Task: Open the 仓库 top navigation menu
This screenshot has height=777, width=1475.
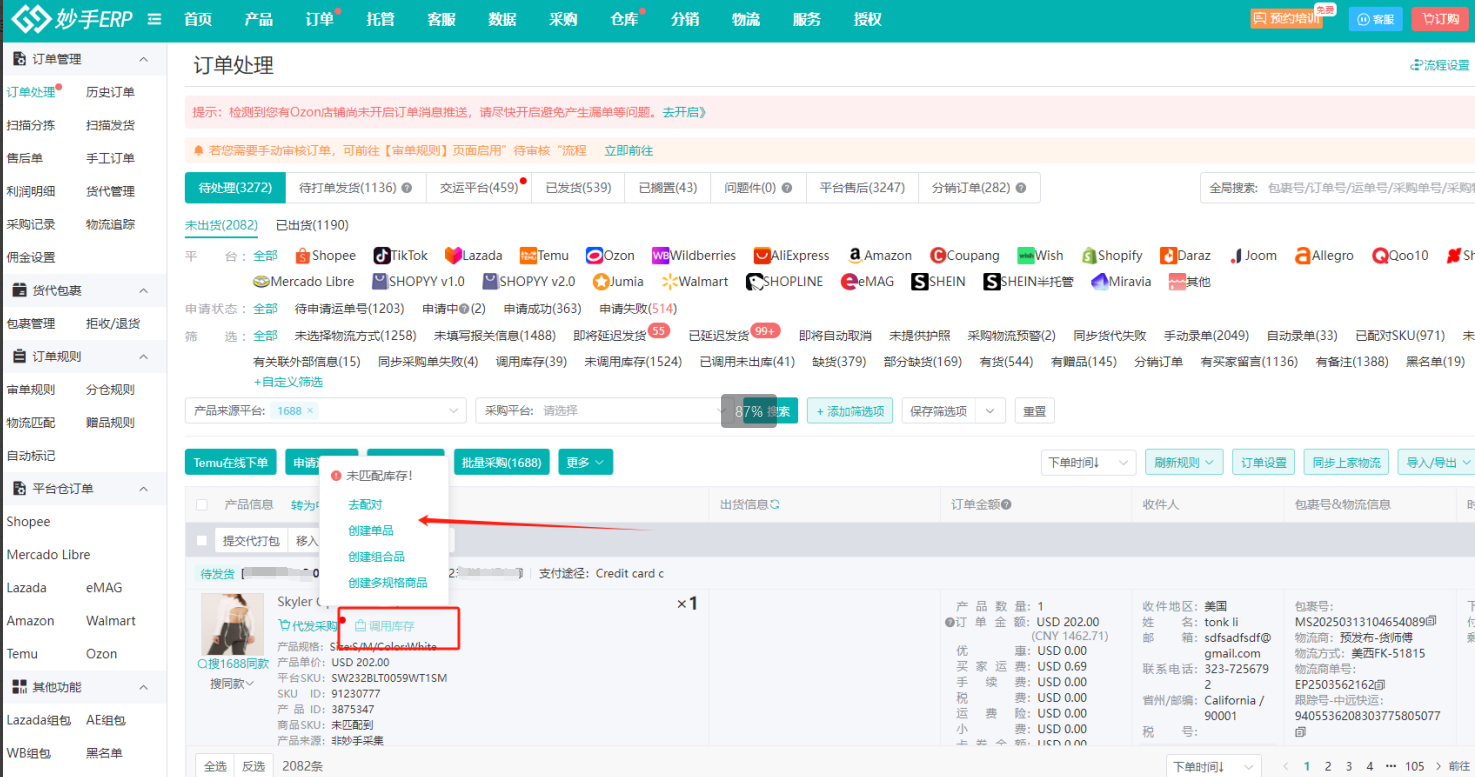Action: [624, 20]
